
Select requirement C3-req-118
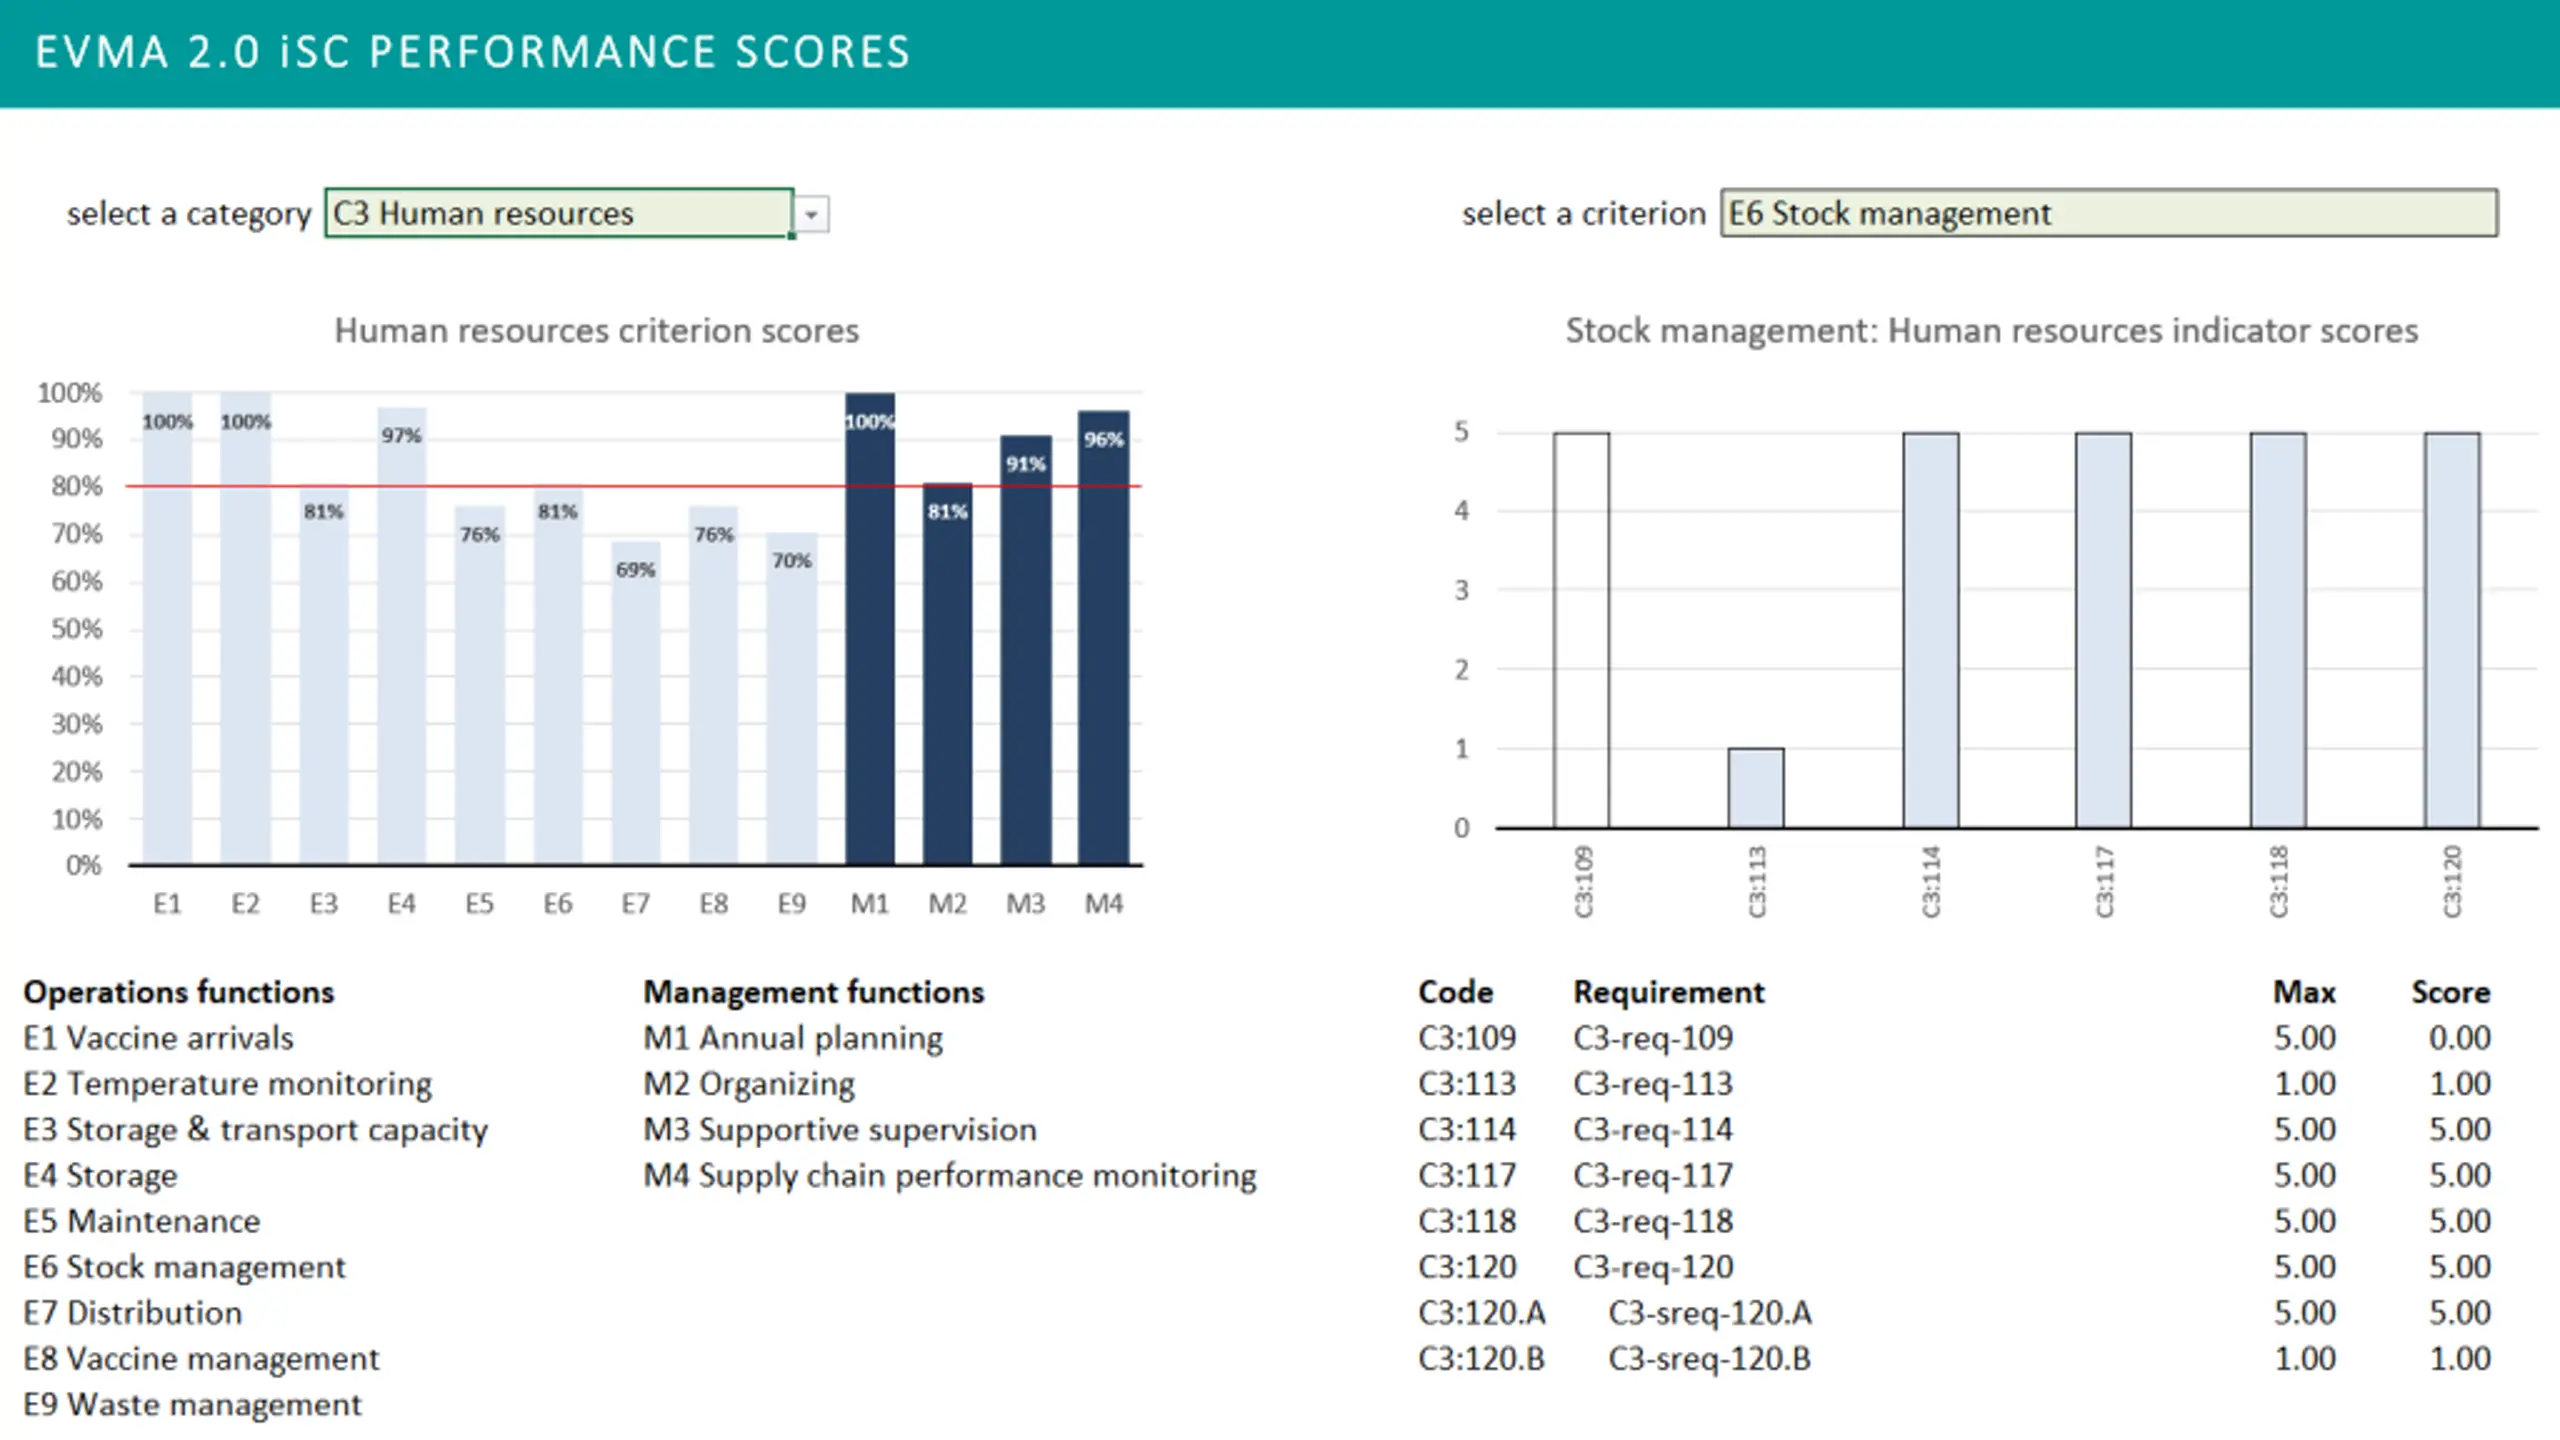pos(1653,1221)
